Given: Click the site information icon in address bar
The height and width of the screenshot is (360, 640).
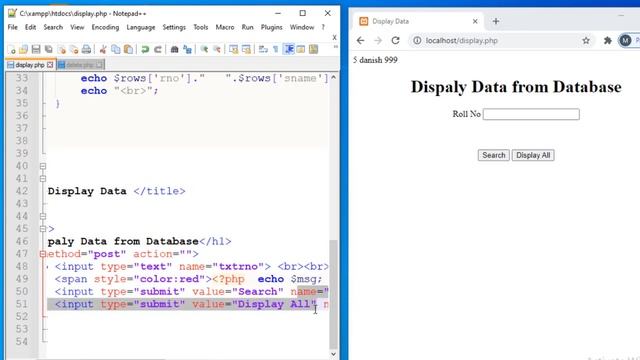Looking at the screenshot, I should [x=417, y=40].
